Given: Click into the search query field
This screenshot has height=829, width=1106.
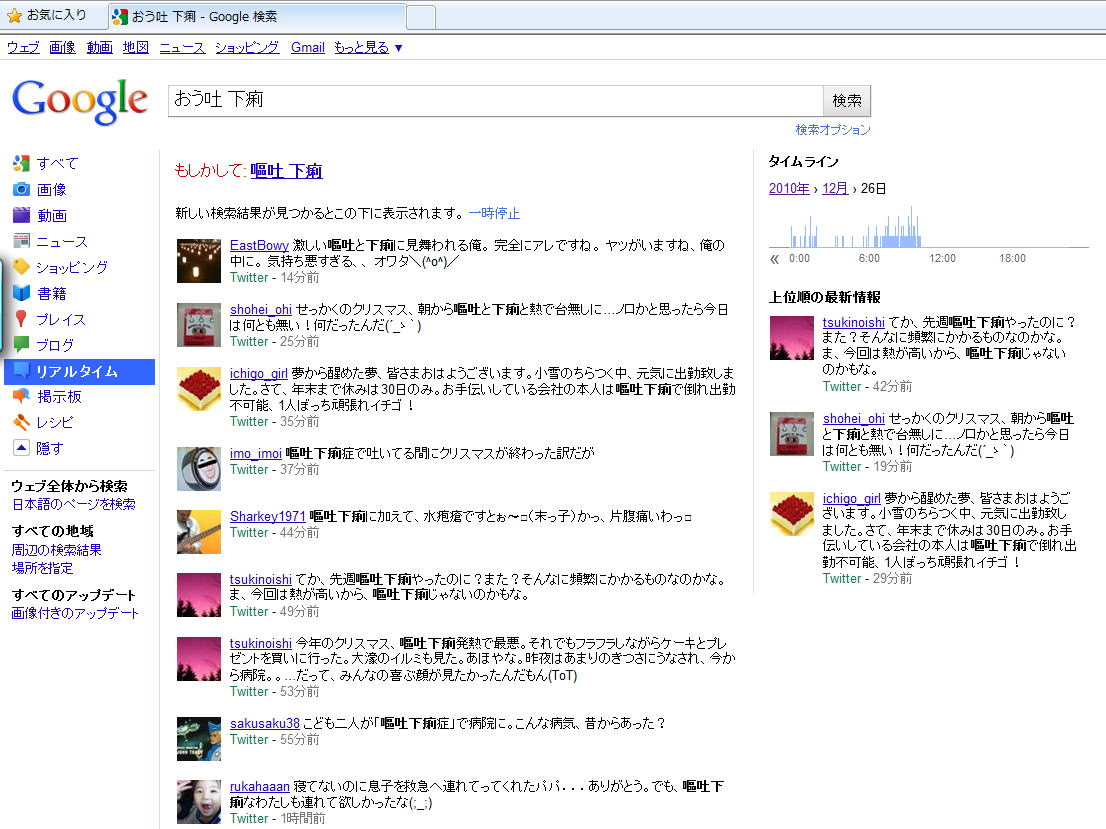Looking at the screenshot, I should coord(495,100).
